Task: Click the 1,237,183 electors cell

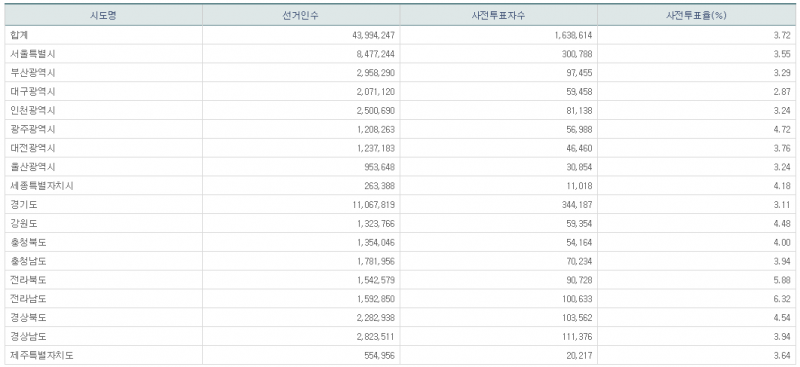Action: point(376,149)
